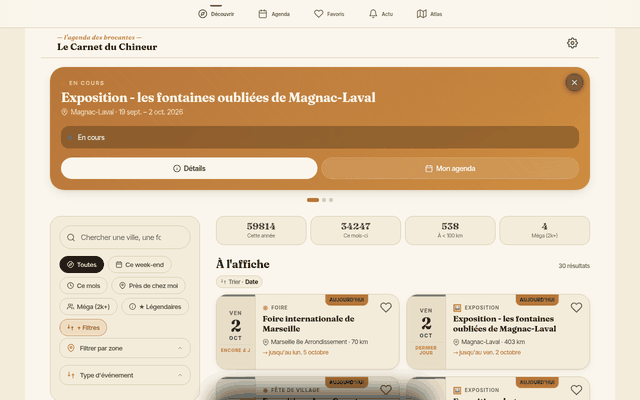Click the Découvrir compass icon
This screenshot has width=640, height=400.
pos(202,14)
